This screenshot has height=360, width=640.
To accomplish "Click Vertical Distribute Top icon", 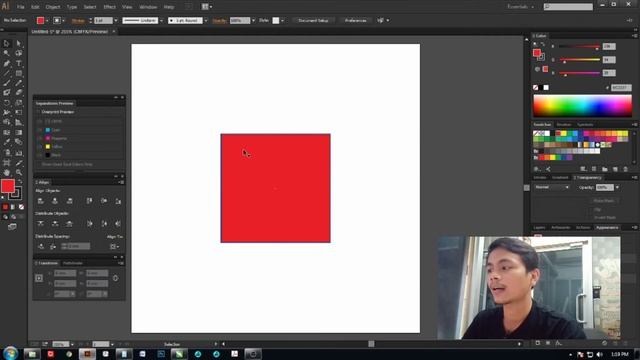I will tap(40, 224).
